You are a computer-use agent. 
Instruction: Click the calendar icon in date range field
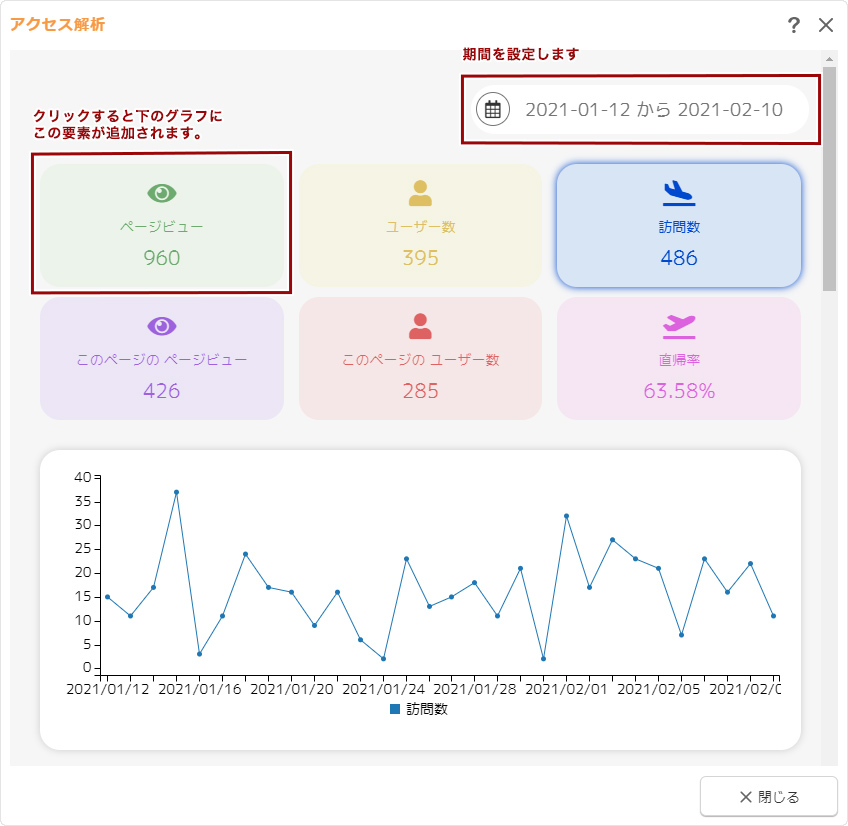492,110
